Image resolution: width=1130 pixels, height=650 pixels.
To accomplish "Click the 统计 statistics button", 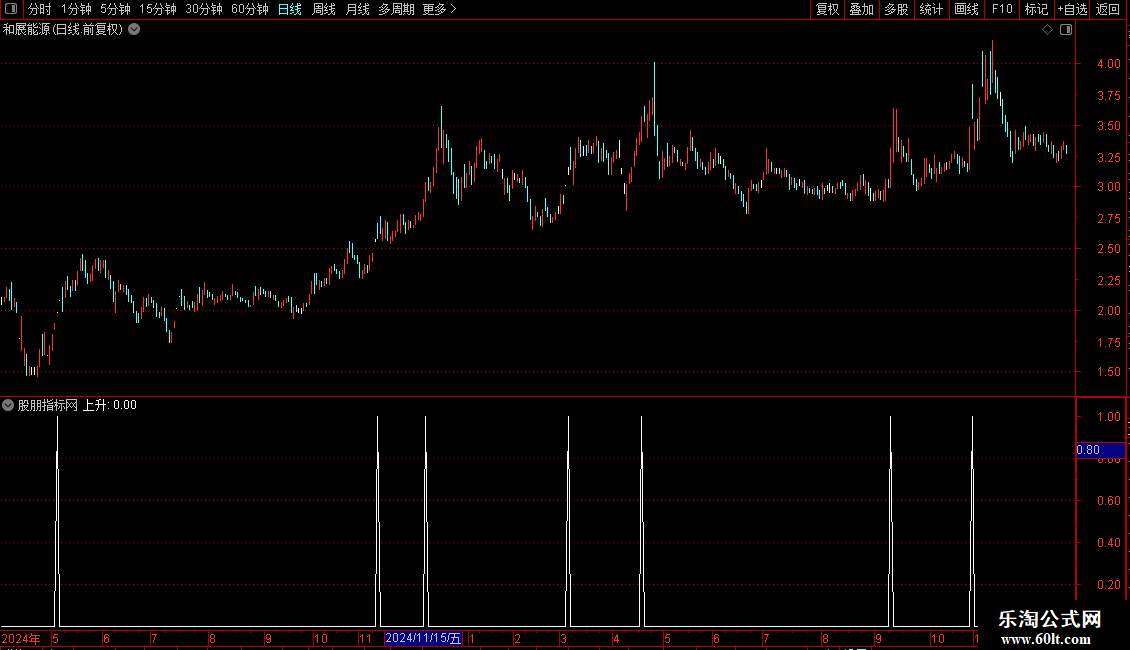I will point(931,9).
